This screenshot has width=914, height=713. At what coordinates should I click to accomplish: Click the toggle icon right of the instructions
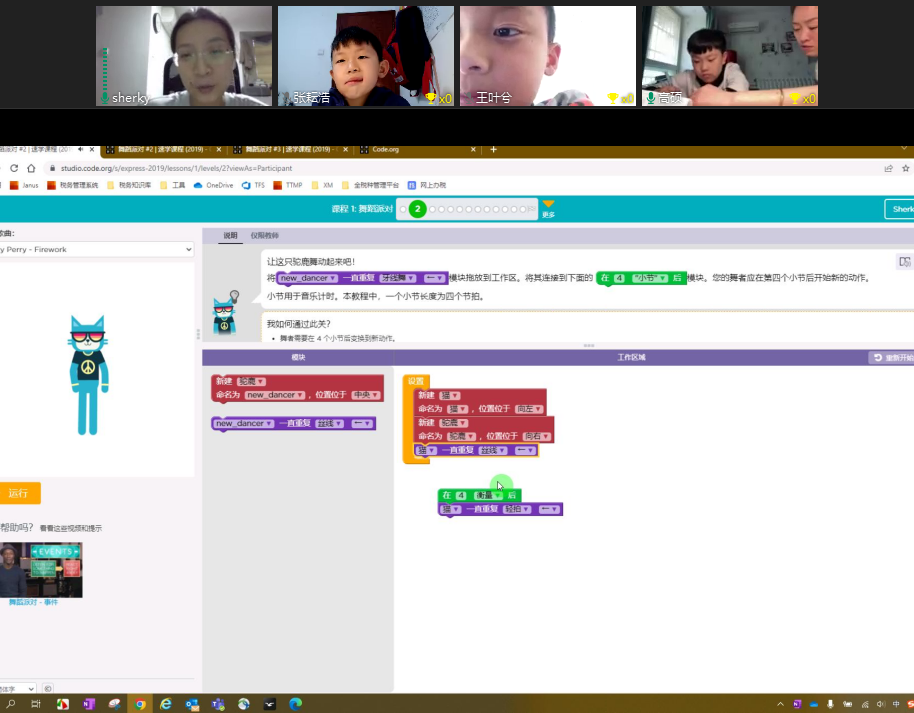click(x=904, y=262)
